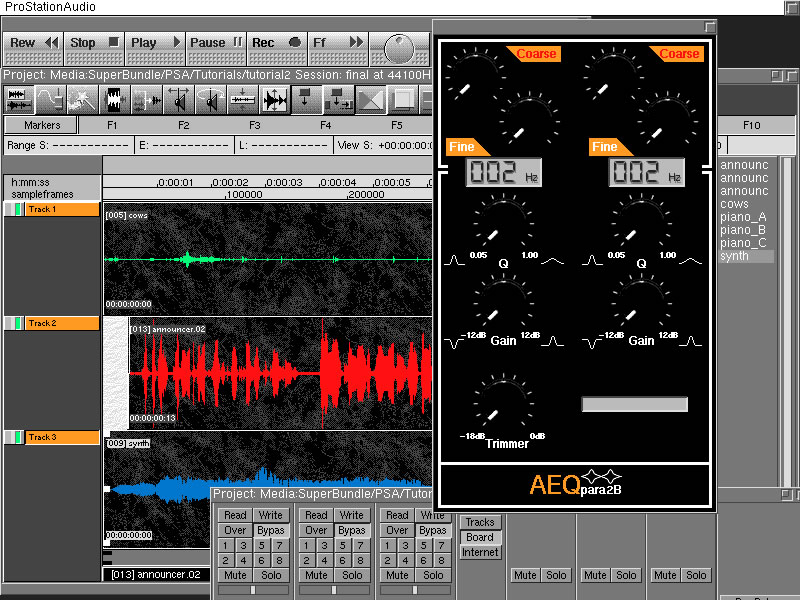Click the right band Gain knob
Viewport: 800px width, 600px height.
coord(641,303)
